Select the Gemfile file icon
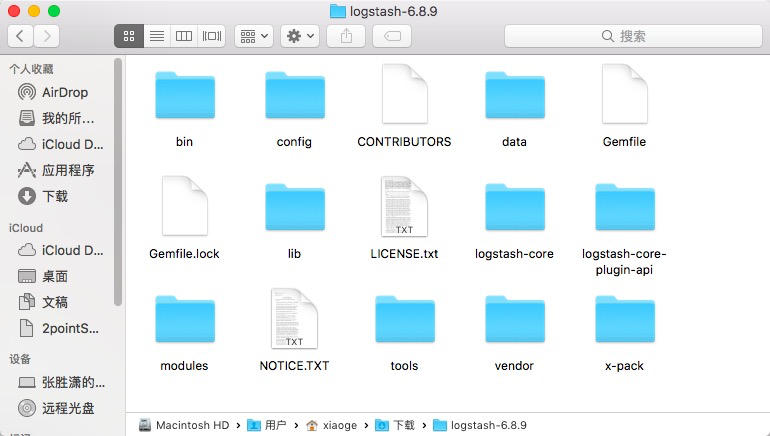The height and width of the screenshot is (436, 770). click(625, 94)
